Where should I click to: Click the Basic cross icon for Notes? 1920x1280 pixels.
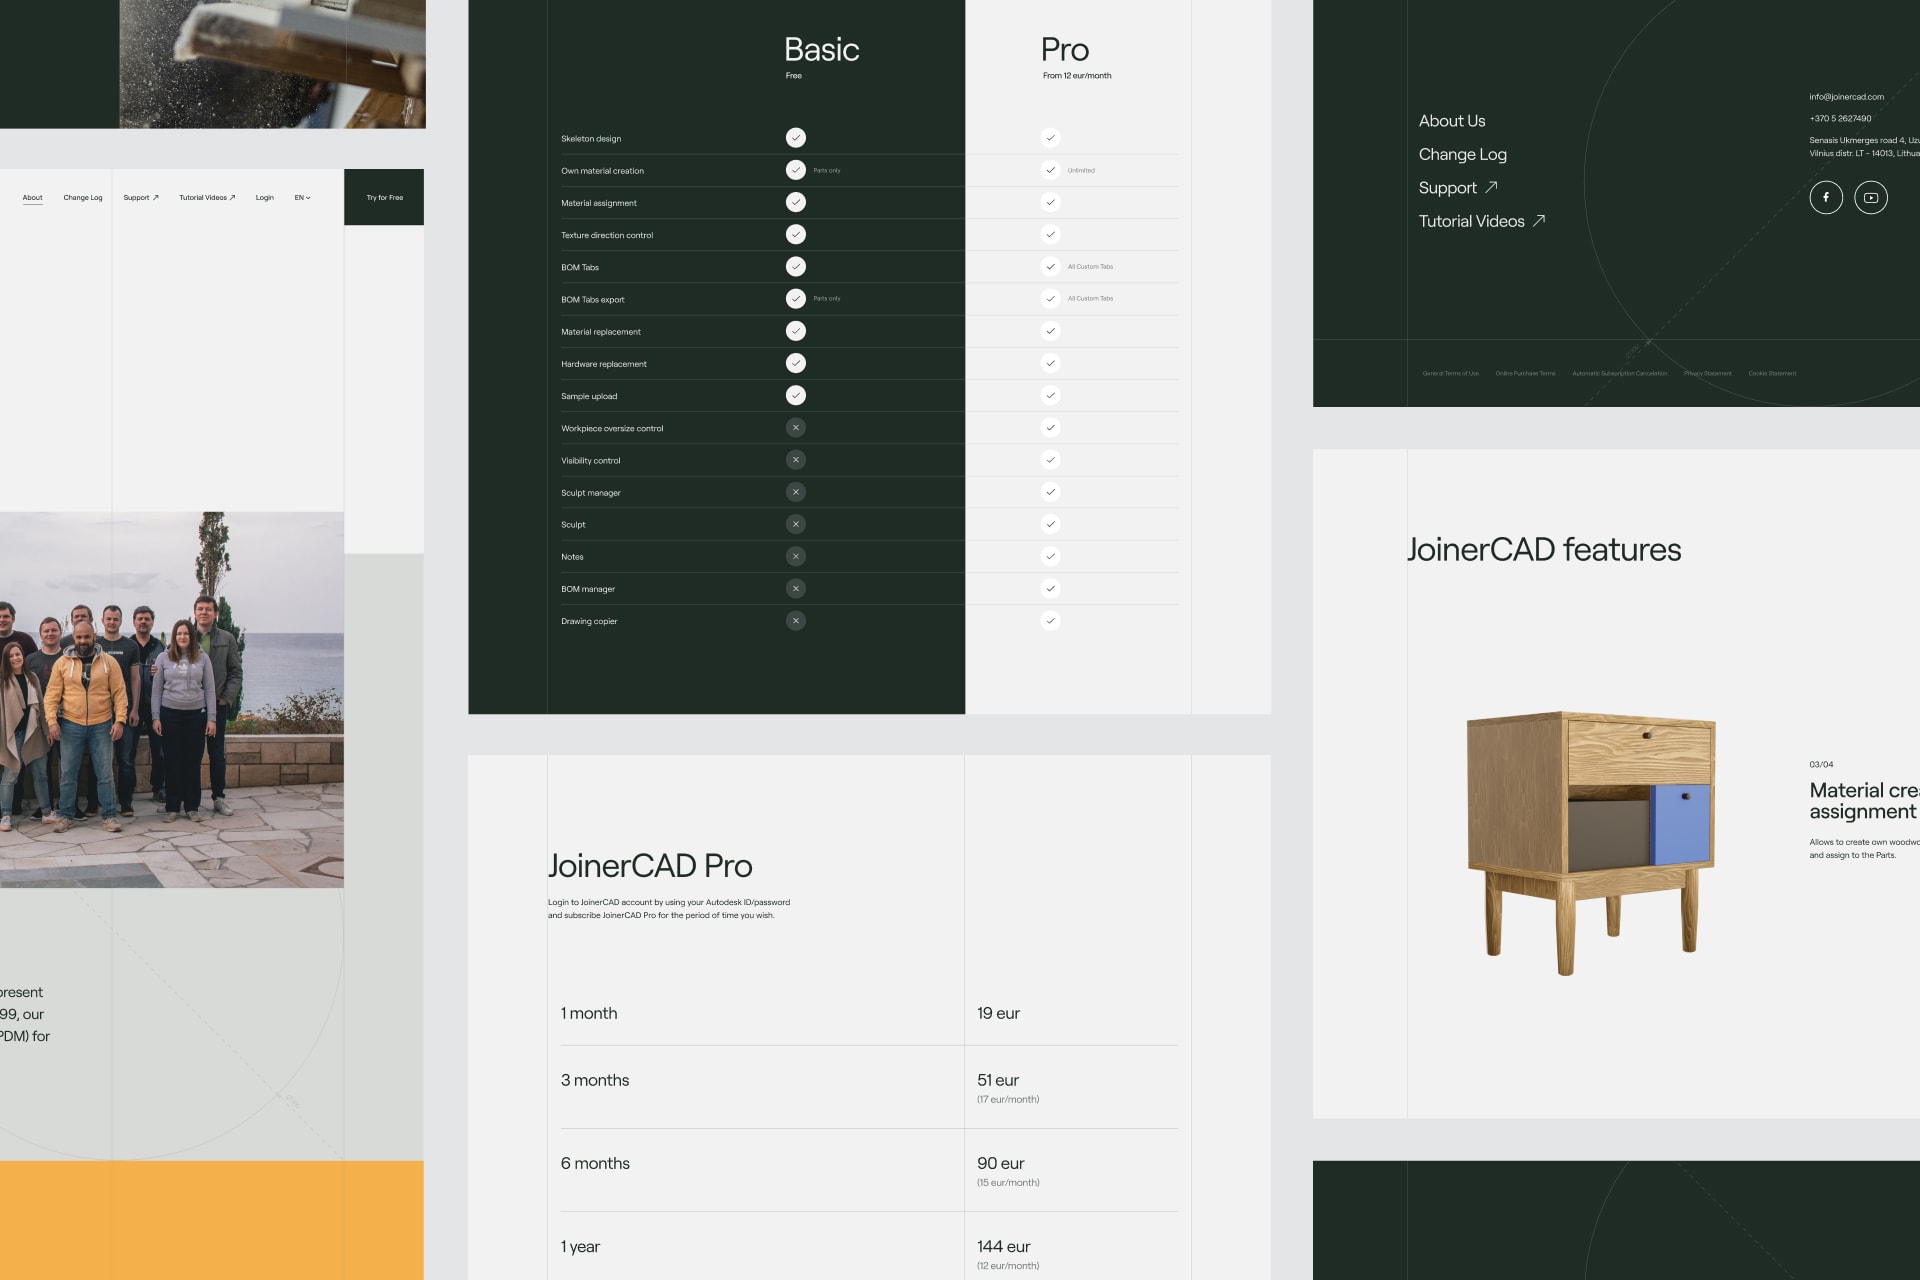tap(796, 556)
